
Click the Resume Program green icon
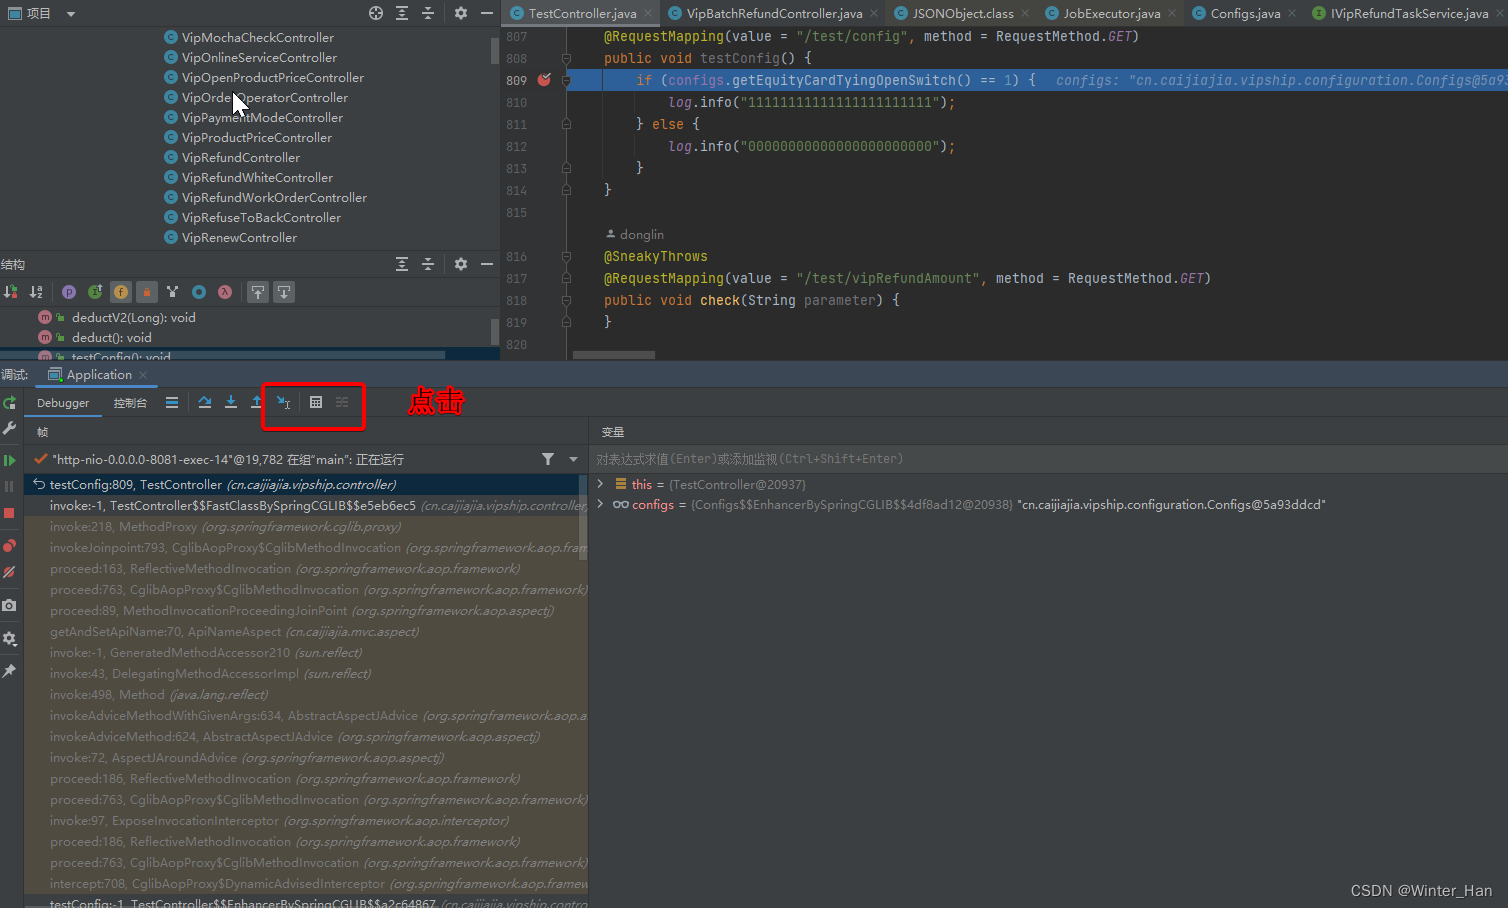tap(9, 461)
